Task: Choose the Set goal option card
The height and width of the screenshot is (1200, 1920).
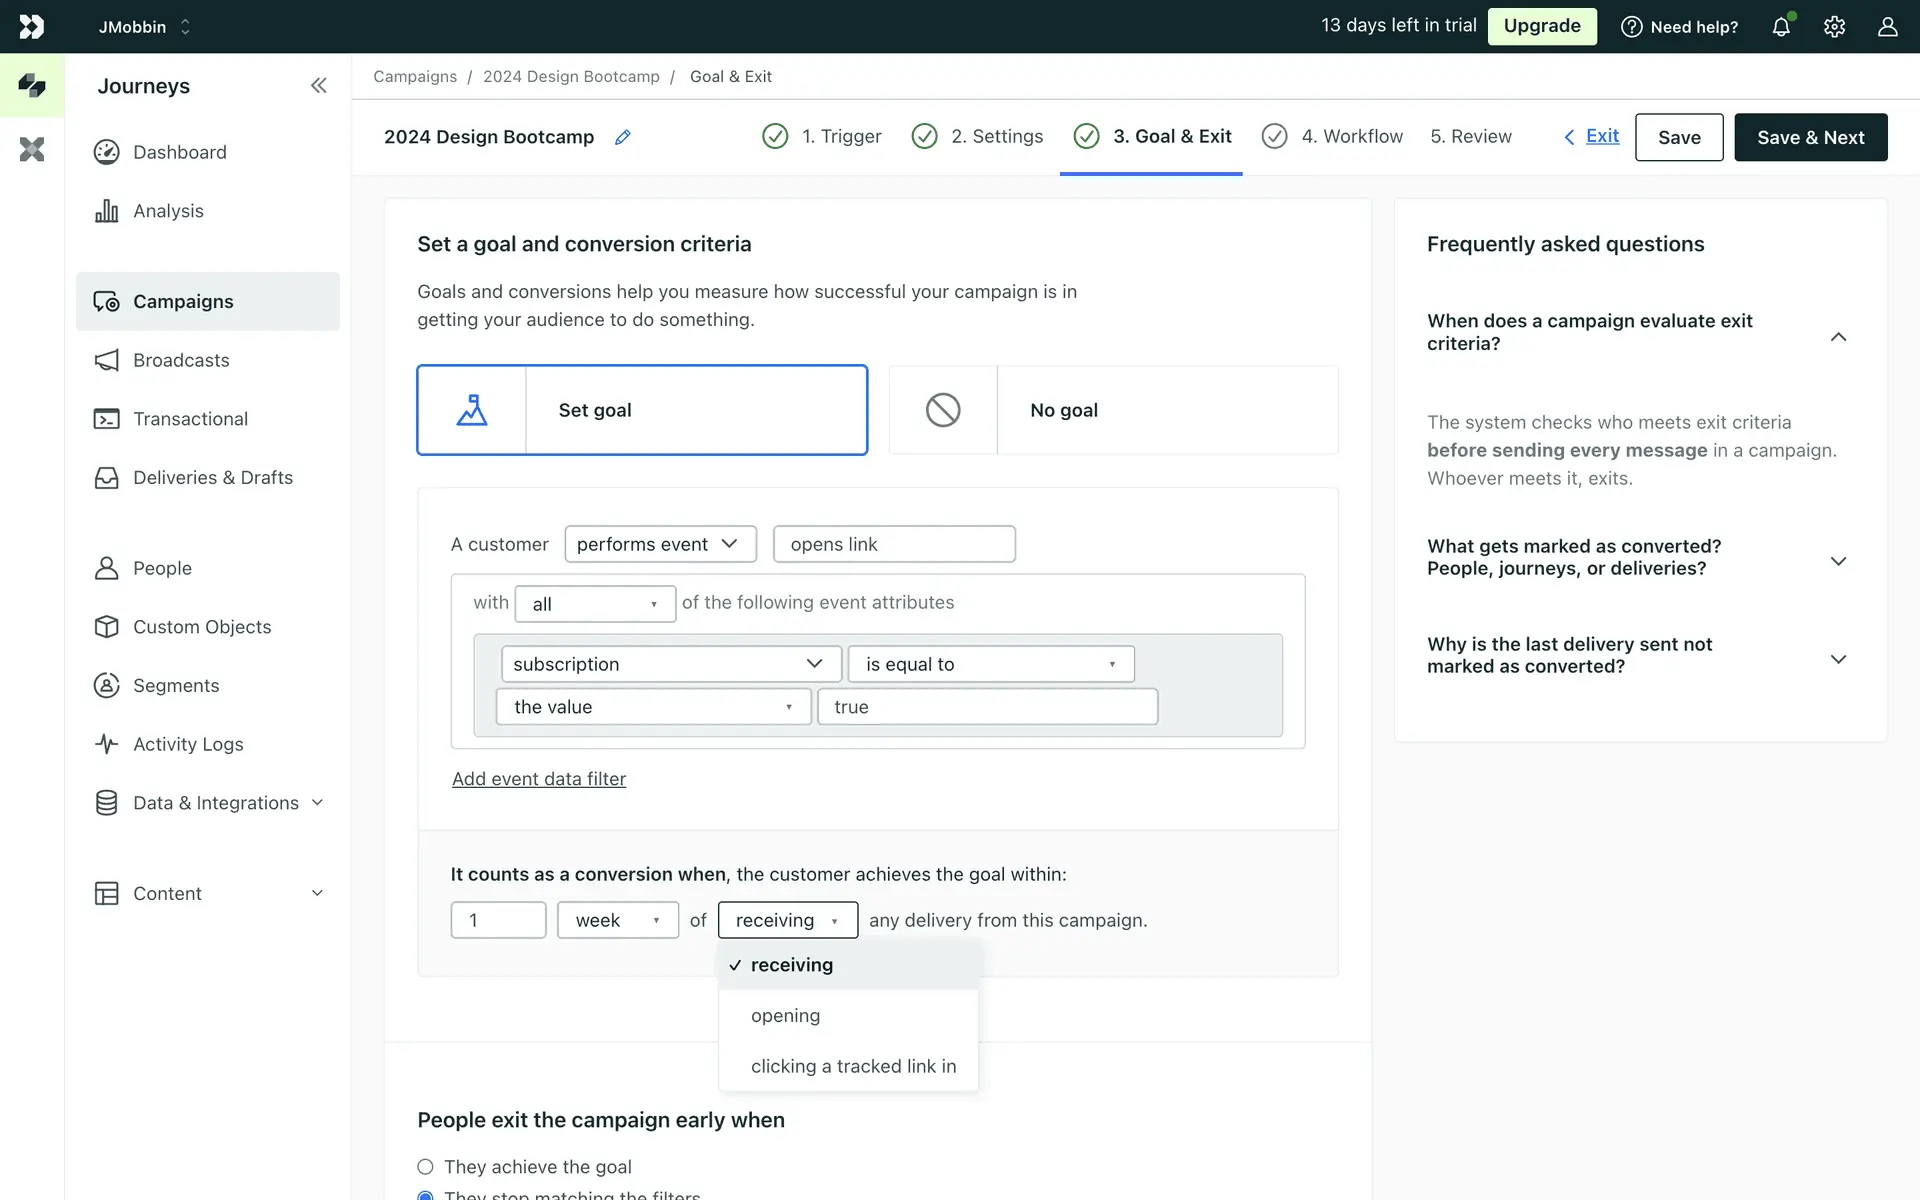Action: (x=642, y=410)
